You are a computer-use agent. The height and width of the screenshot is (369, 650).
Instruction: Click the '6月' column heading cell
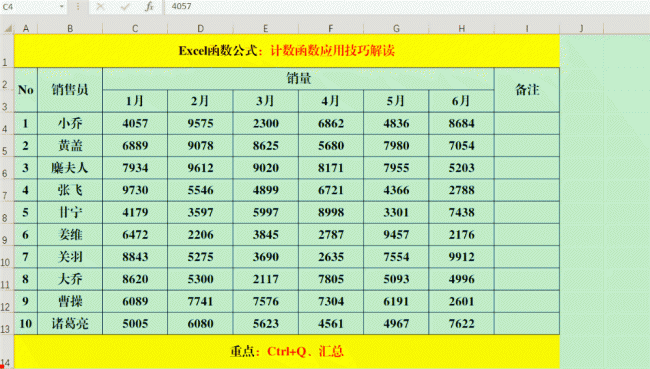461,101
